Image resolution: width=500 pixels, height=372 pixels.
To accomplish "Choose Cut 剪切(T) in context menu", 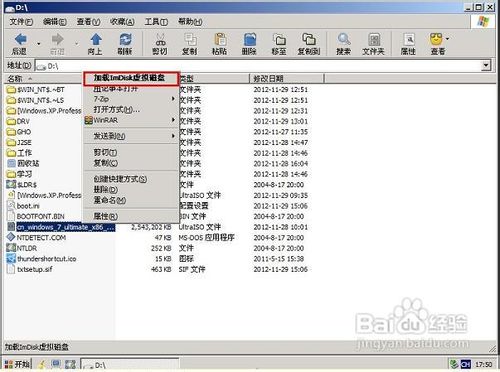I will pos(131,152).
